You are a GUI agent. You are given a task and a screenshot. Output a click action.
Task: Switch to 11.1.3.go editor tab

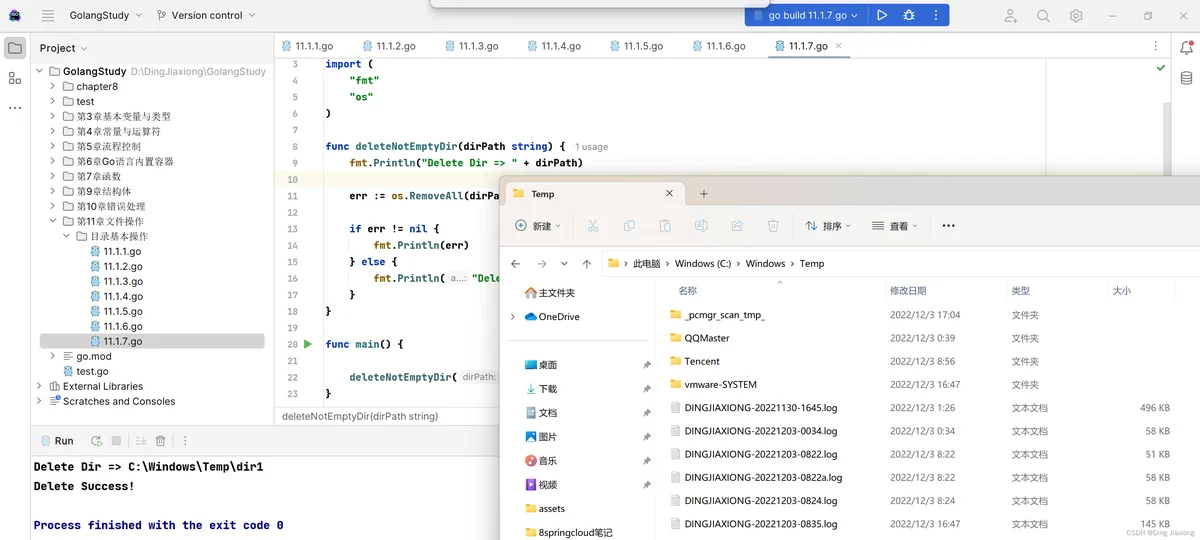(x=471, y=46)
